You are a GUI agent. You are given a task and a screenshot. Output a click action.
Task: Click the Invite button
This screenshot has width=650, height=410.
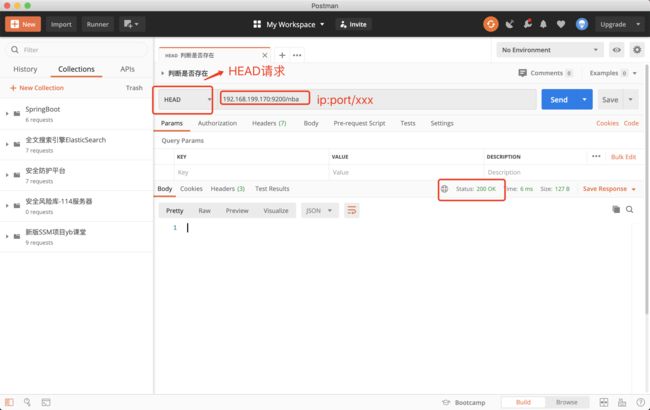pos(354,24)
